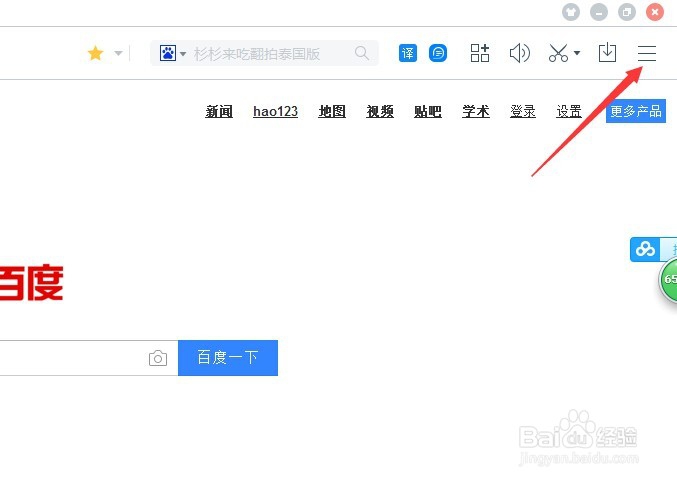Open the 设置 settings link

pos(569,111)
